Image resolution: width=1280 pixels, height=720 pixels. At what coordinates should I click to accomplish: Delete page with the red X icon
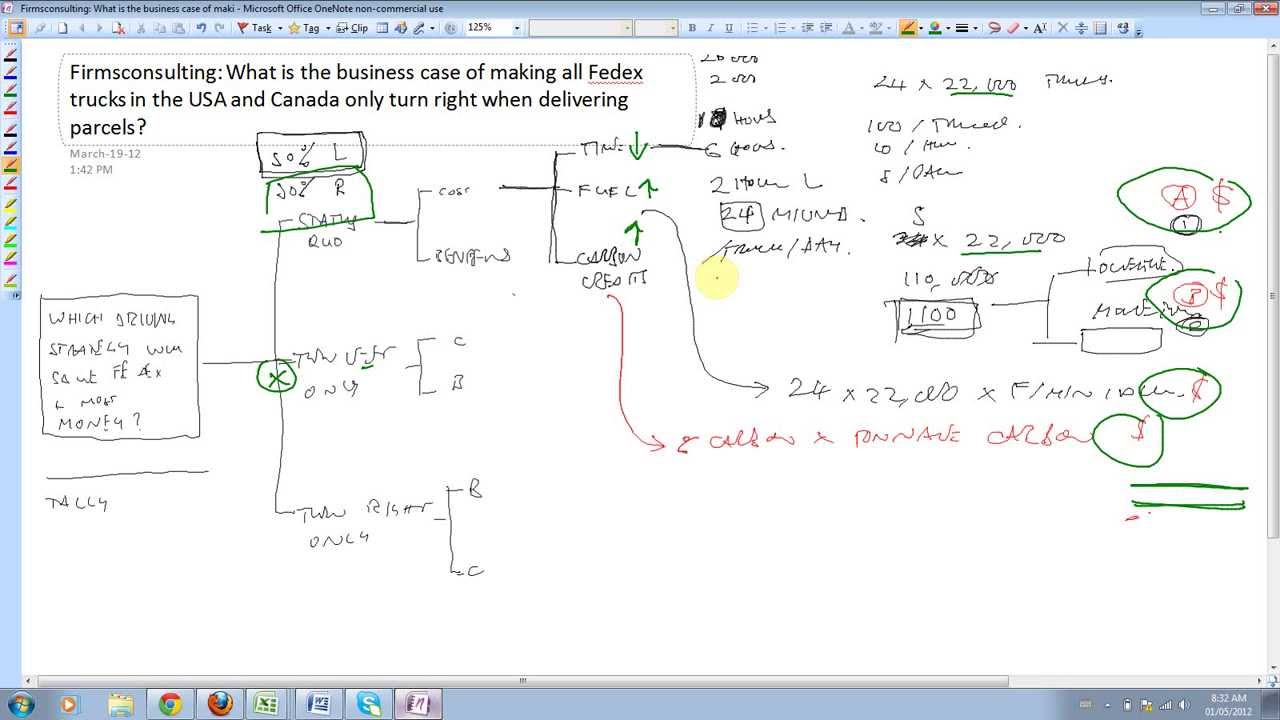pyautogui.click(x=118, y=28)
